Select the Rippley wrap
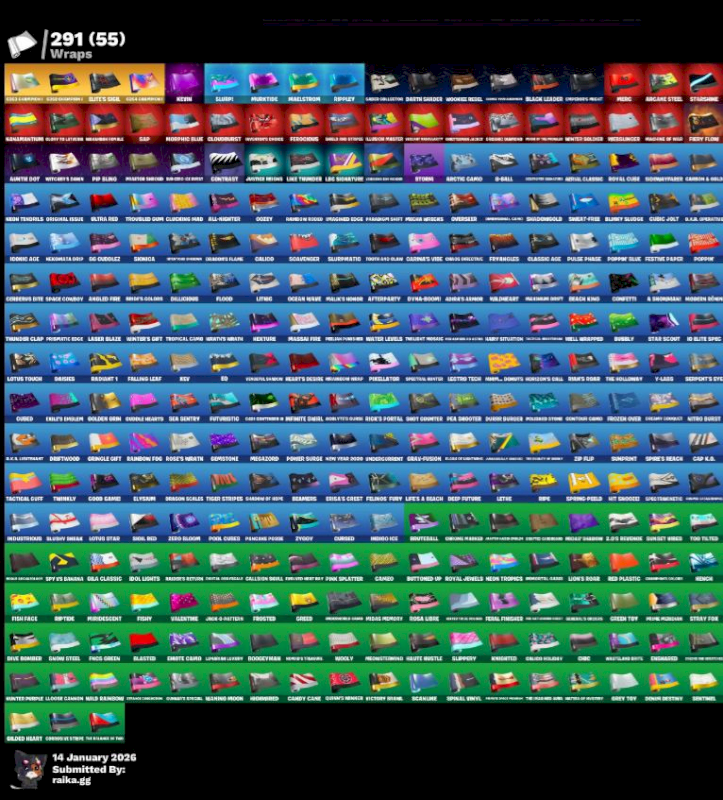 point(344,83)
